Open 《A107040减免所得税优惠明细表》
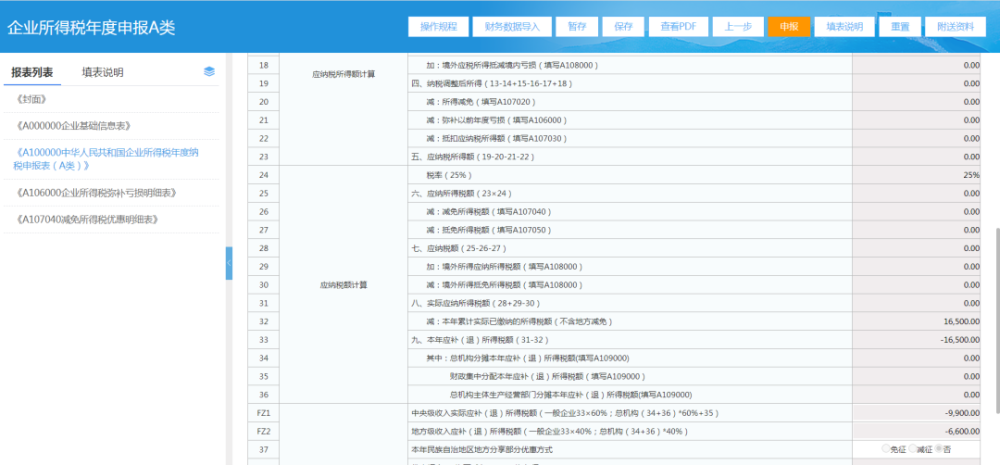This screenshot has height=465, width=1000. (x=87, y=219)
